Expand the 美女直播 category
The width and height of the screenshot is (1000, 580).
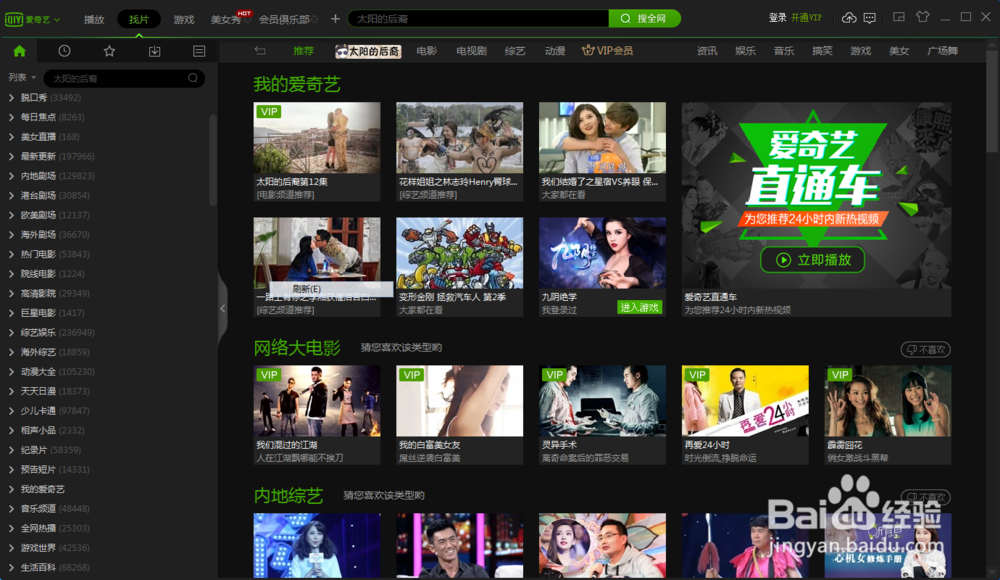tap(11, 137)
